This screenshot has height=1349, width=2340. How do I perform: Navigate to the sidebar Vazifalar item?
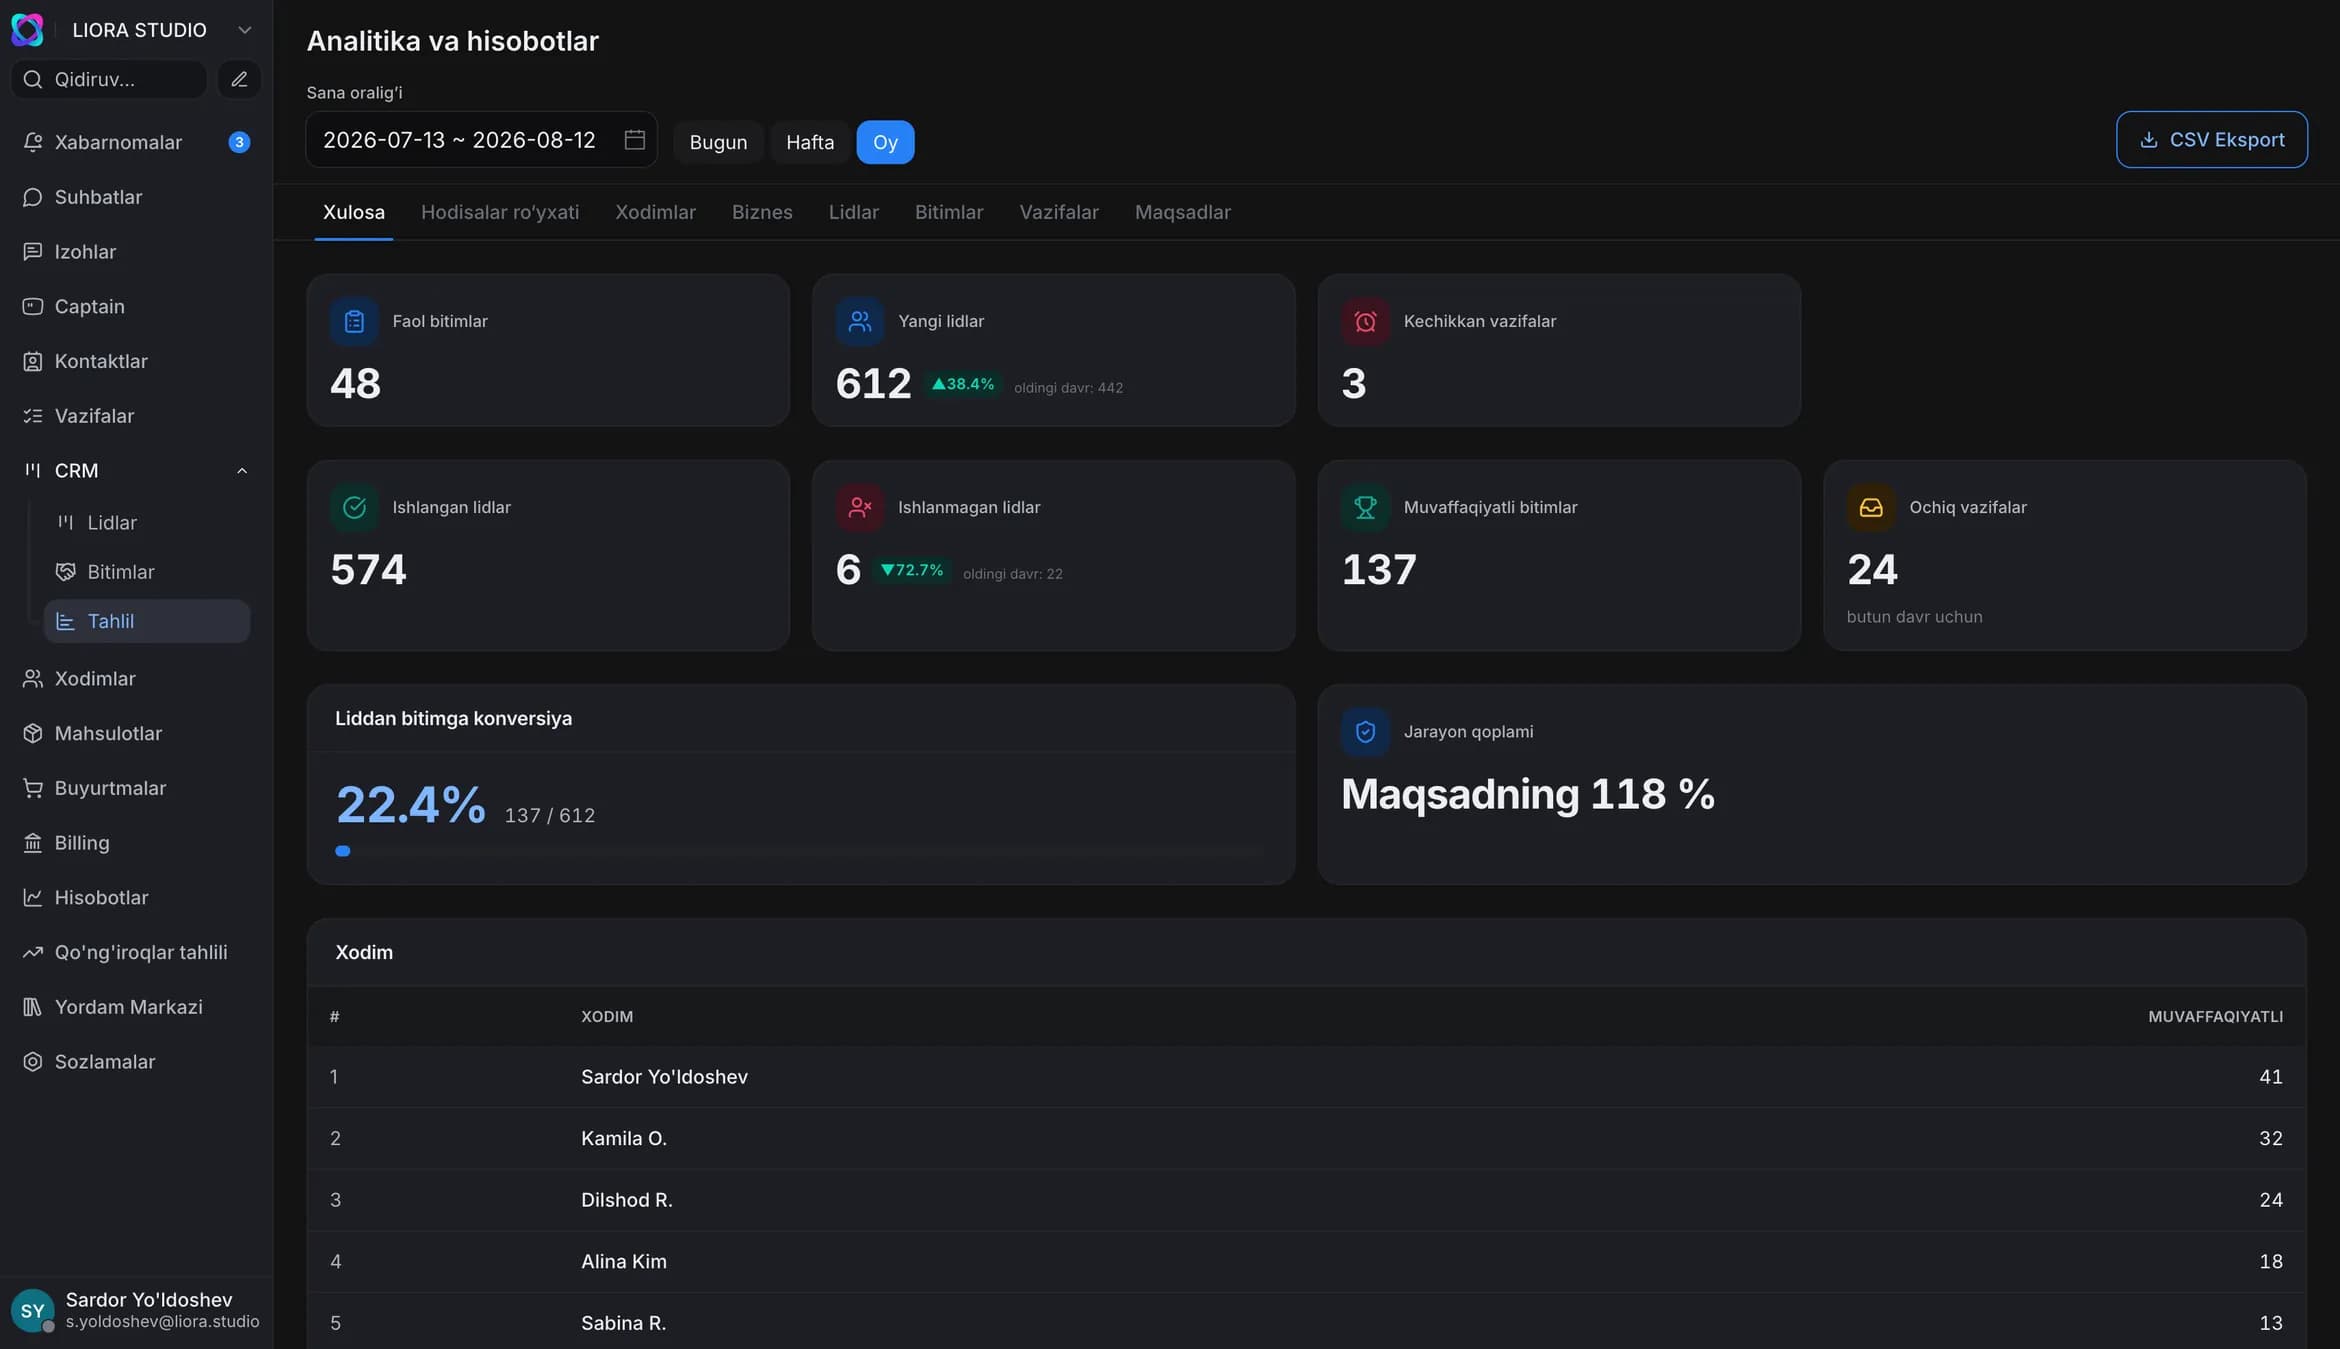tap(136, 416)
